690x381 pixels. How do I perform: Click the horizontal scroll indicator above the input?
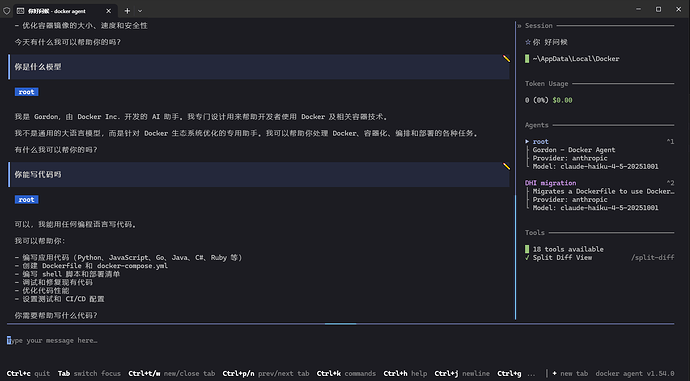point(340,324)
